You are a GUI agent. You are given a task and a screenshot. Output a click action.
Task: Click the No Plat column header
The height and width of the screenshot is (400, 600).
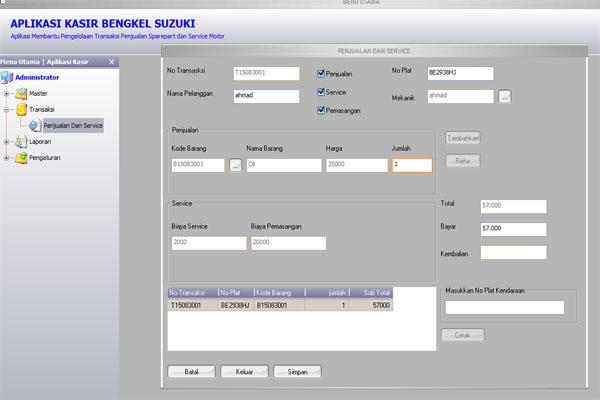pos(236,293)
